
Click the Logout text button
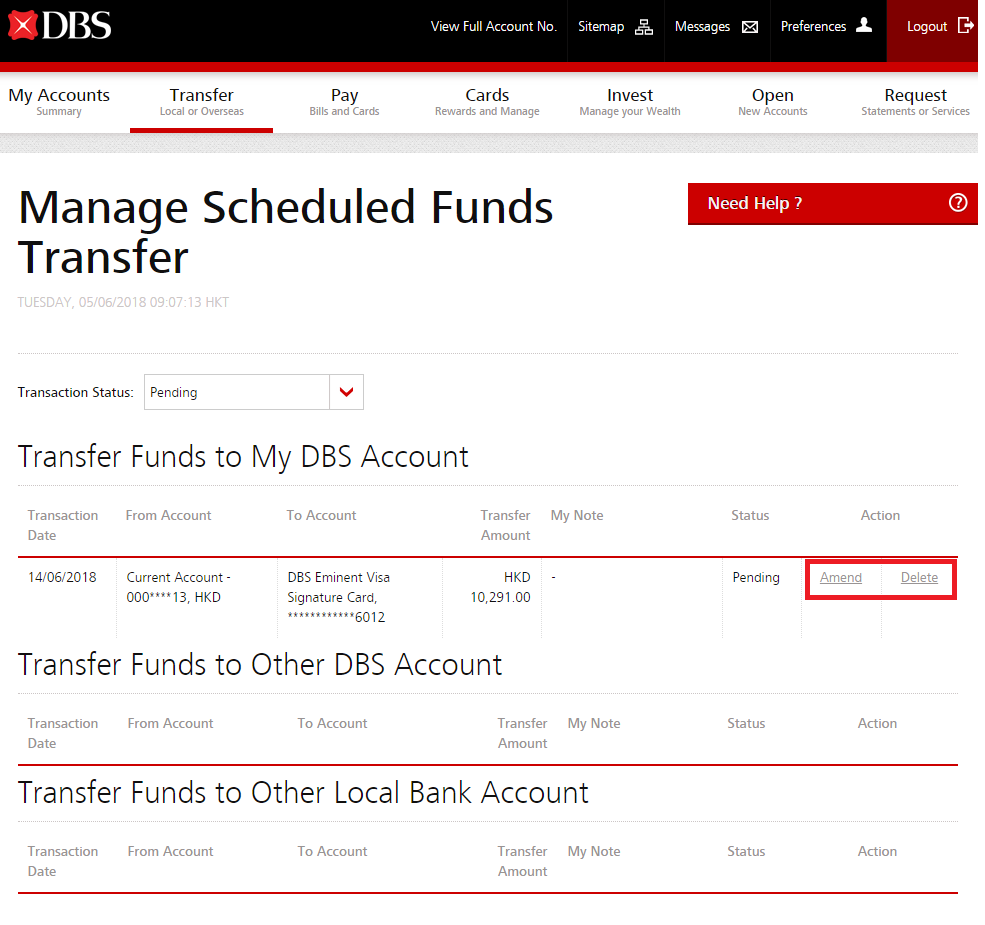[x=926, y=27]
